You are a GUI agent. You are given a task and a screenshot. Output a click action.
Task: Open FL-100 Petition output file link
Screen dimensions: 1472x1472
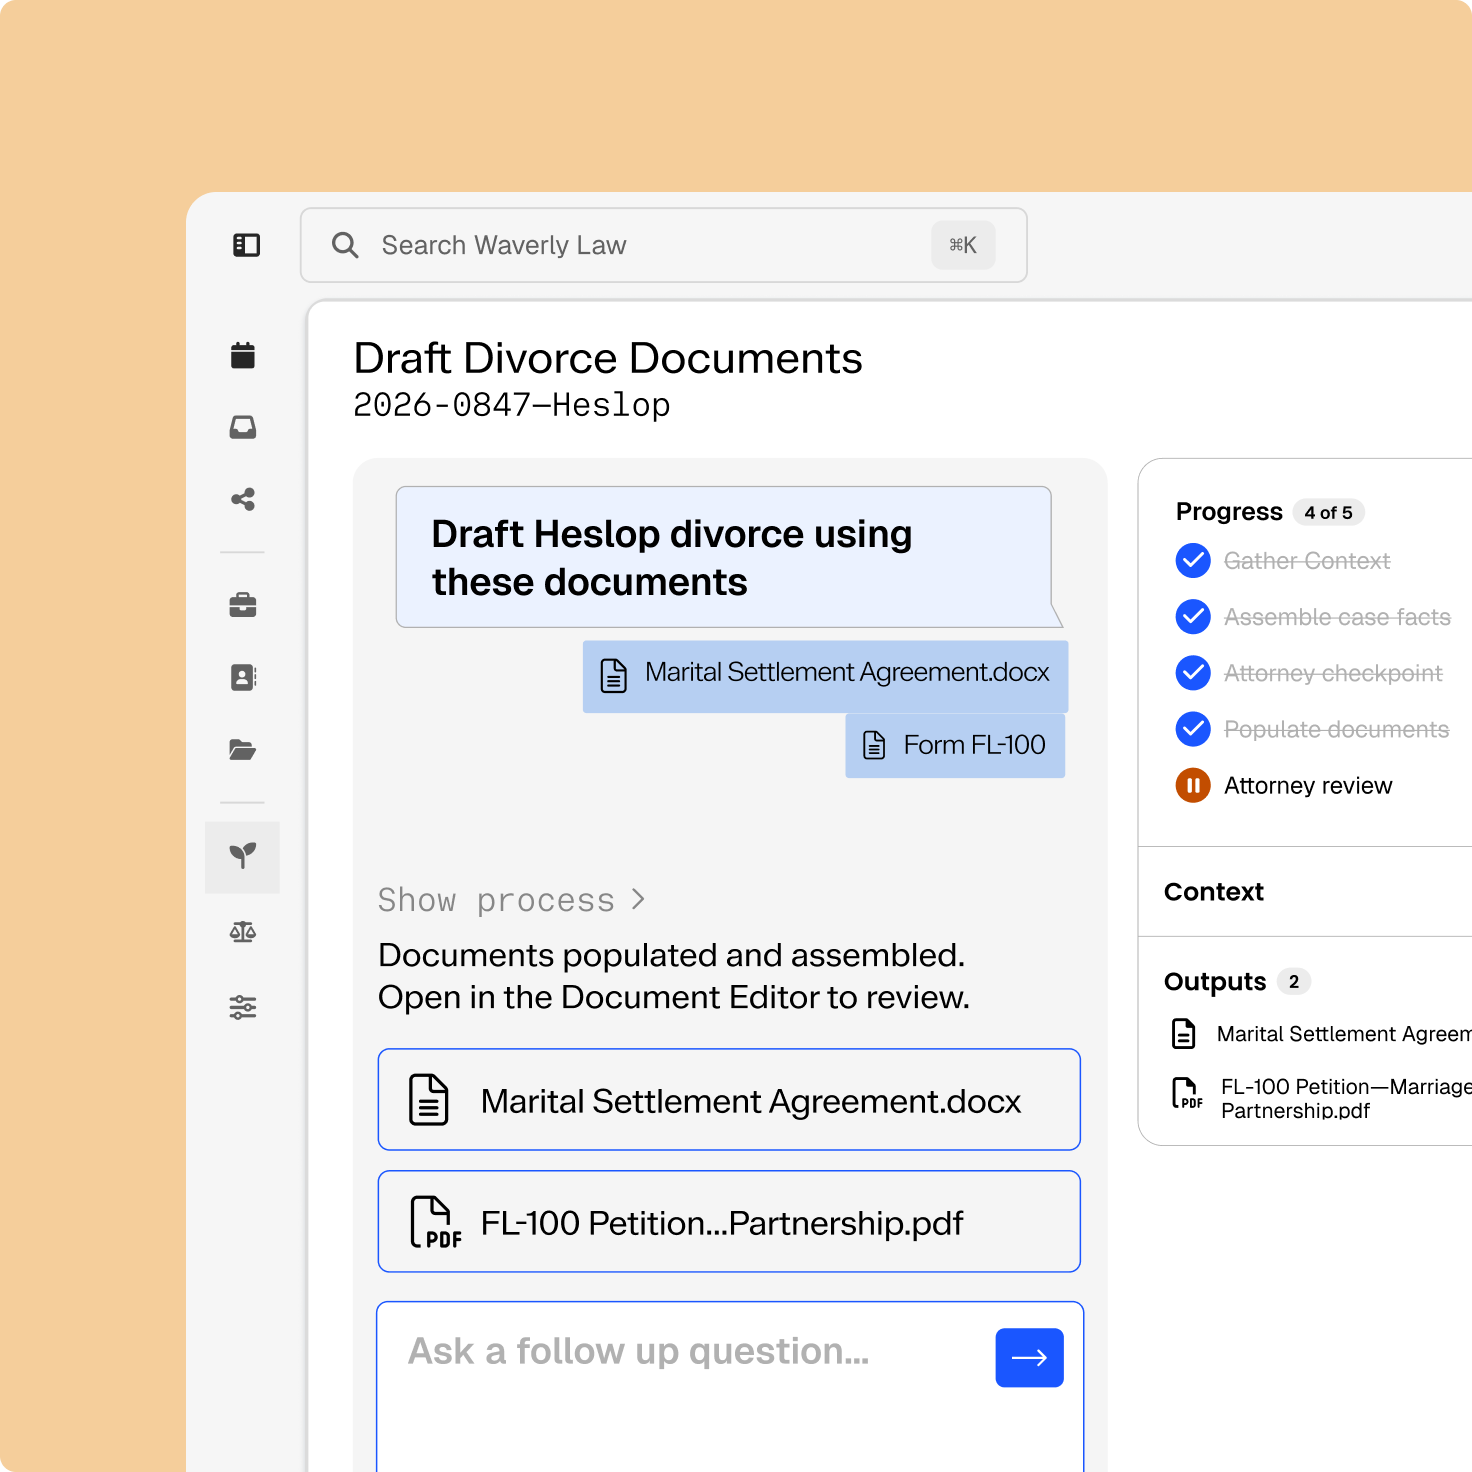(x=1346, y=1098)
